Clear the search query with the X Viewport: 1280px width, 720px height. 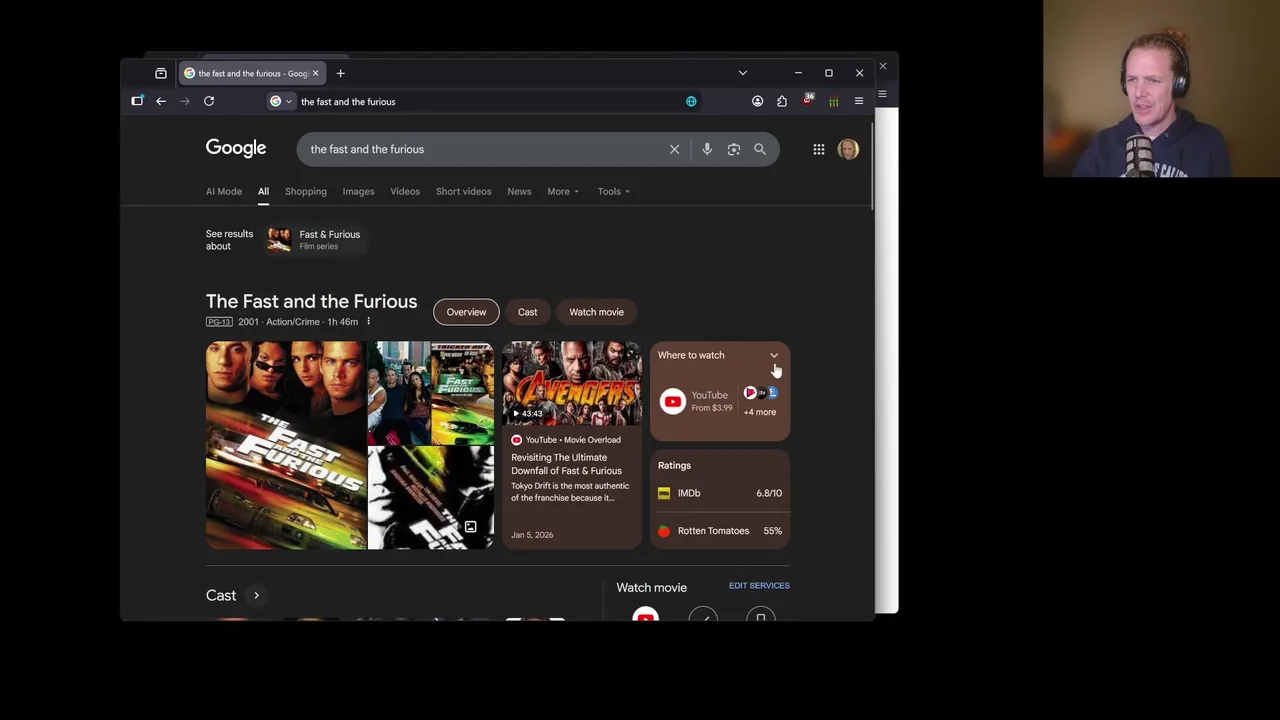tap(674, 149)
